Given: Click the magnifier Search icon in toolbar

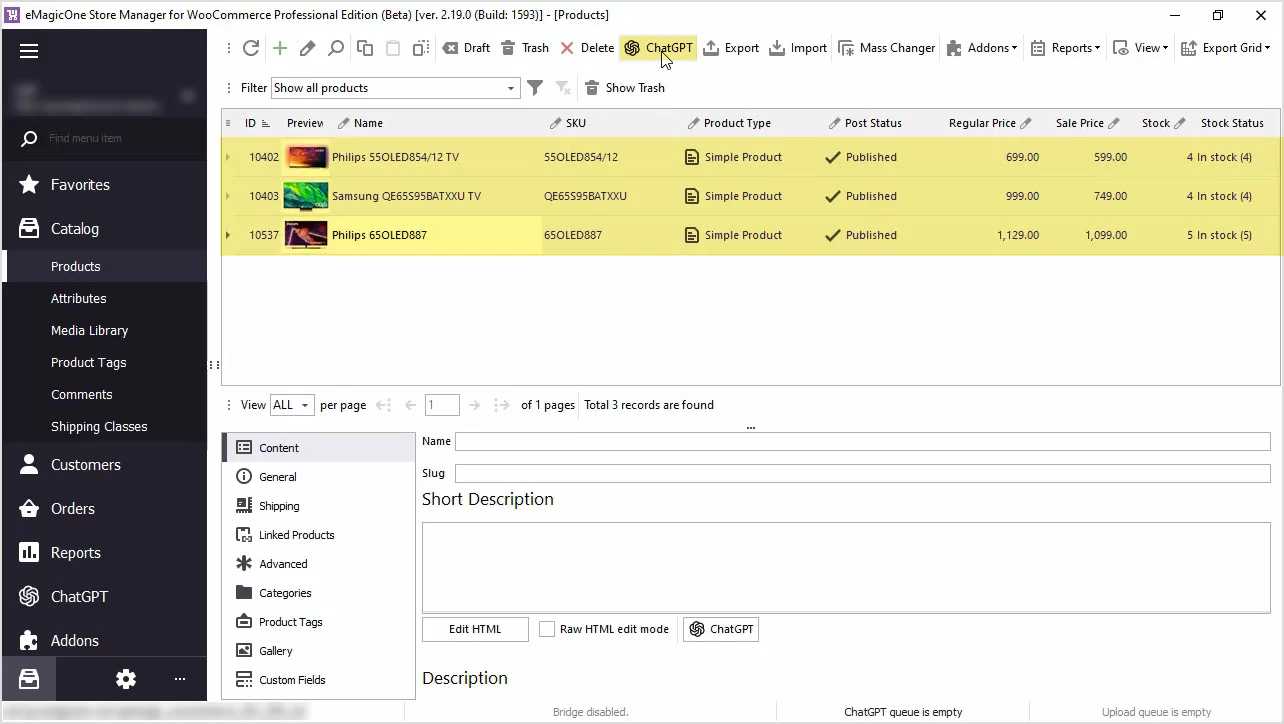Looking at the screenshot, I should 336,48.
